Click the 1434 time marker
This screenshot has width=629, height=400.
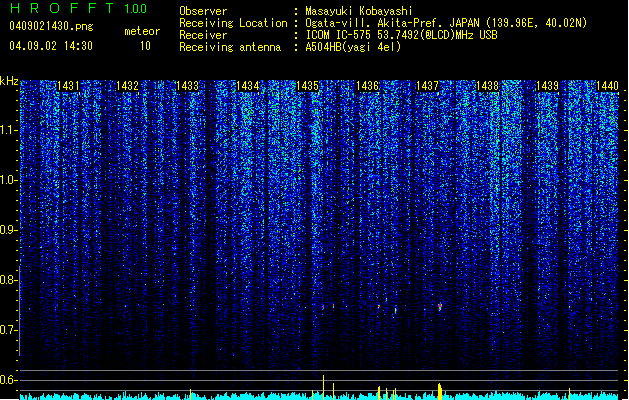[x=248, y=86]
